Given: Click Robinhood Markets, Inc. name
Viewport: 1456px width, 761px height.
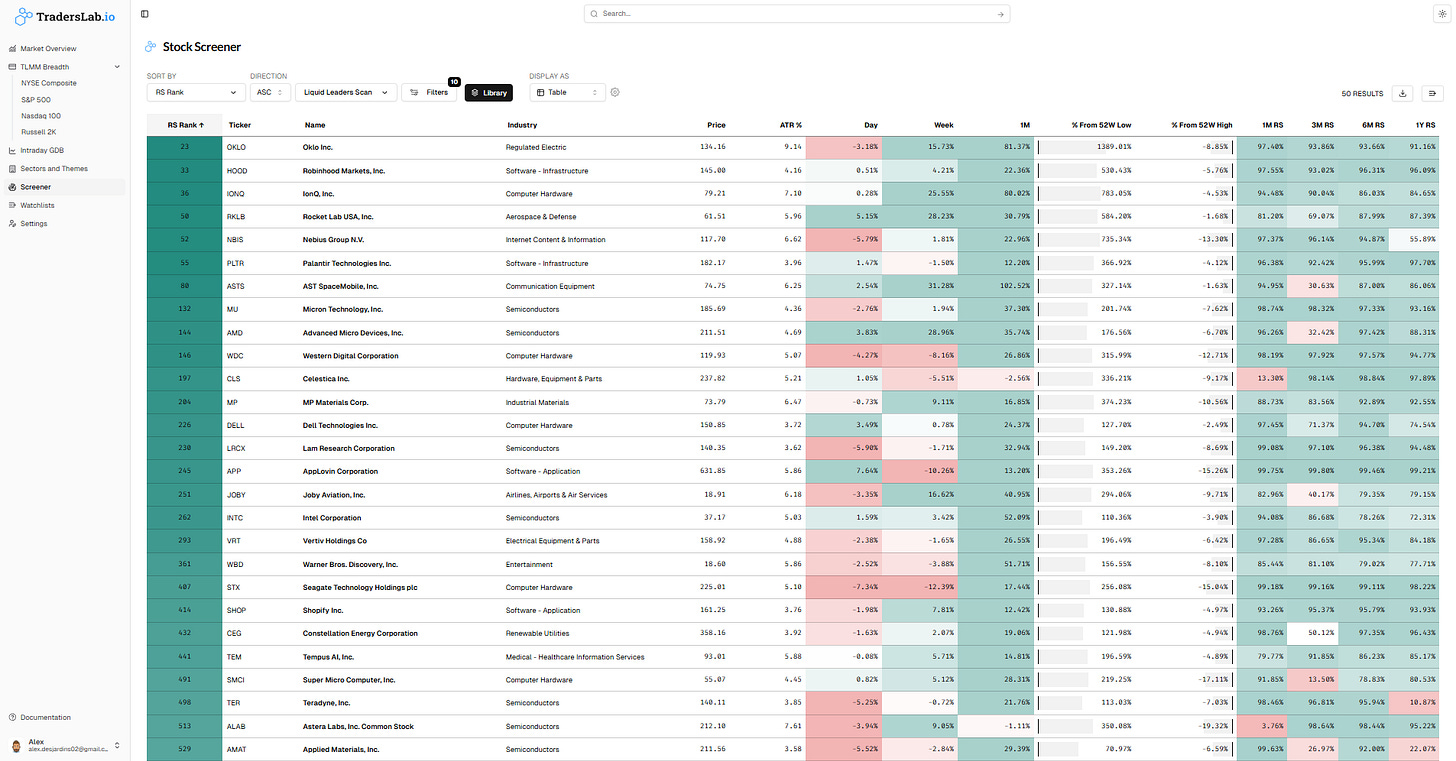Looking at the screenshot, I should pos(344,171).
